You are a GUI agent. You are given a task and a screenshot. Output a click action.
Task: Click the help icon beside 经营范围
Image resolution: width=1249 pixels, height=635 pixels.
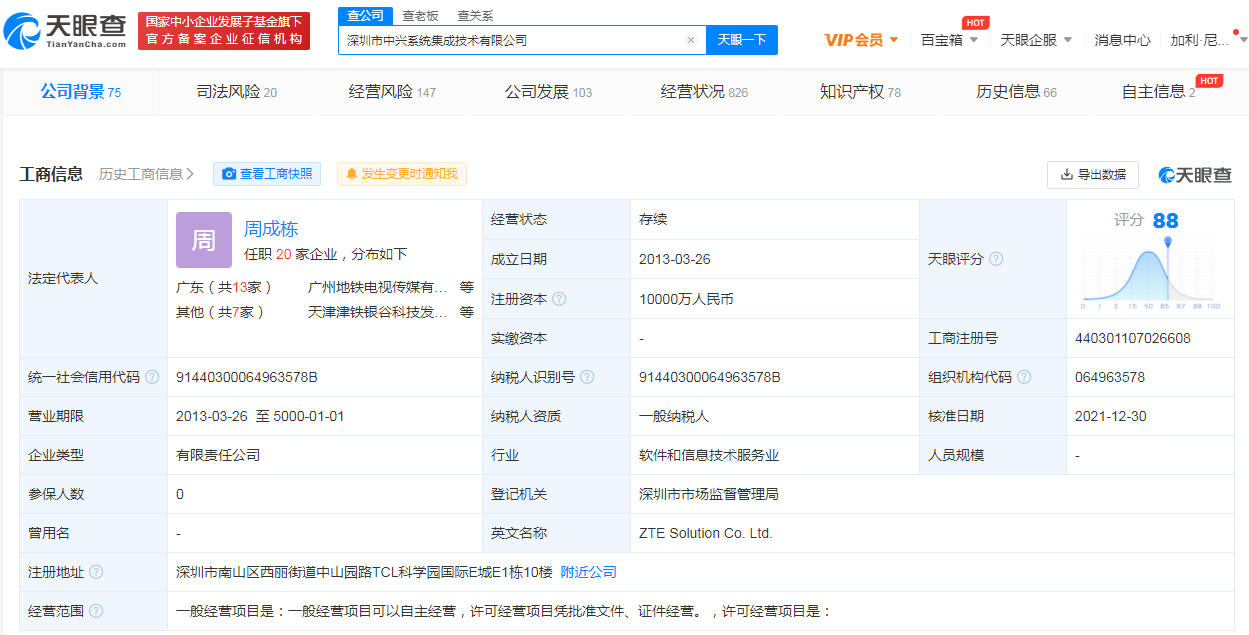96,611
